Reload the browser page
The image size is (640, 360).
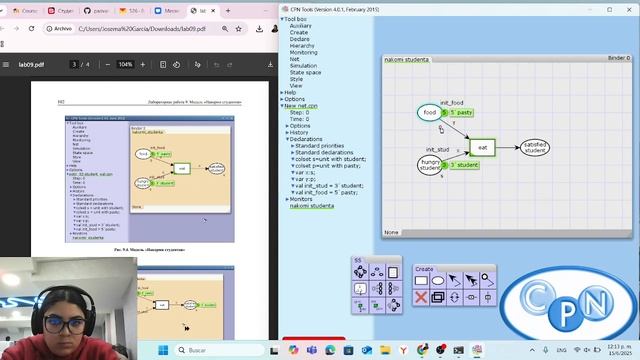coord(31,29)
